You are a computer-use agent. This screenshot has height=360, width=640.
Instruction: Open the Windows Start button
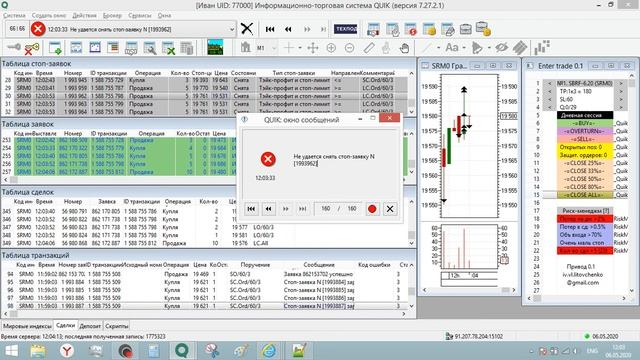point(11,351)
